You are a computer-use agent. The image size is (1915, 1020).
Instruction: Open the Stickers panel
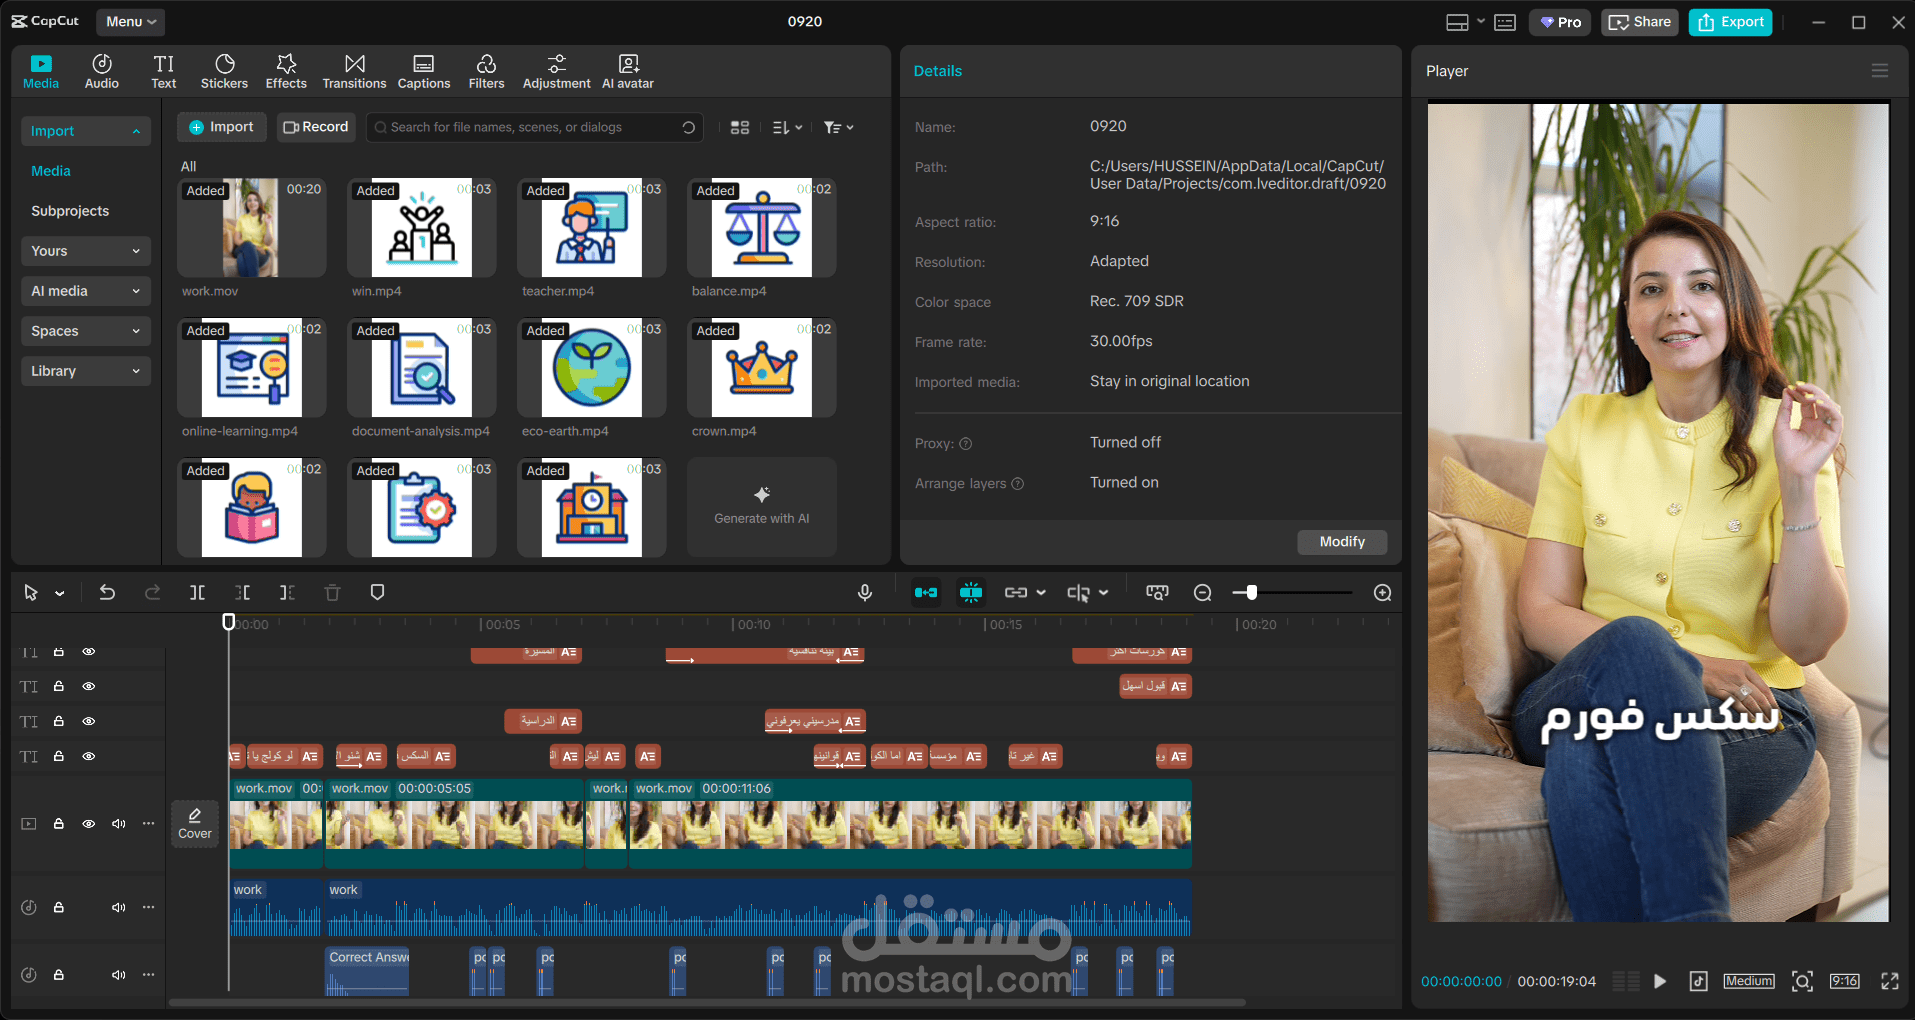pos(224,71)
